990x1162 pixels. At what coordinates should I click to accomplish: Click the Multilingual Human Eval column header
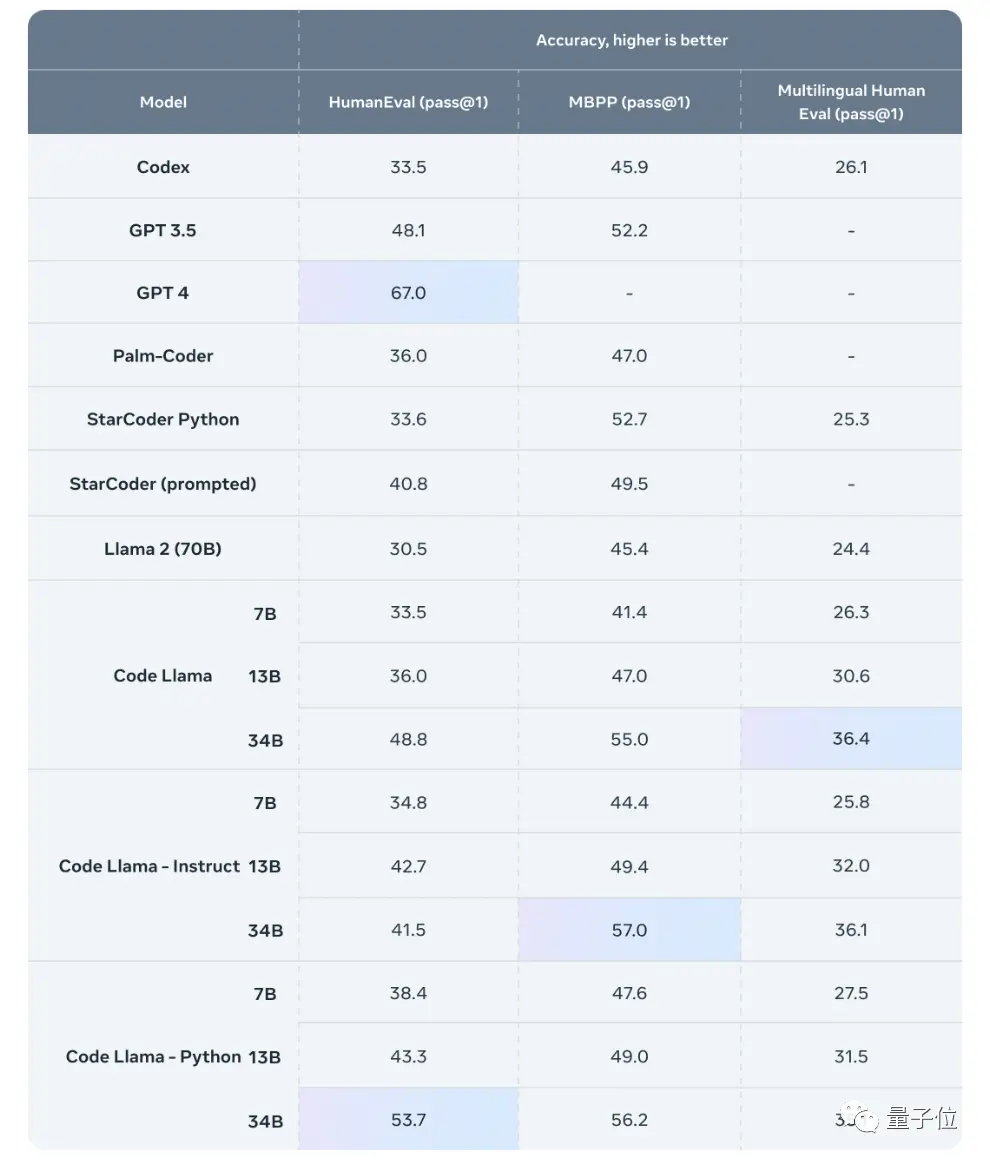[x=851, y=102]
